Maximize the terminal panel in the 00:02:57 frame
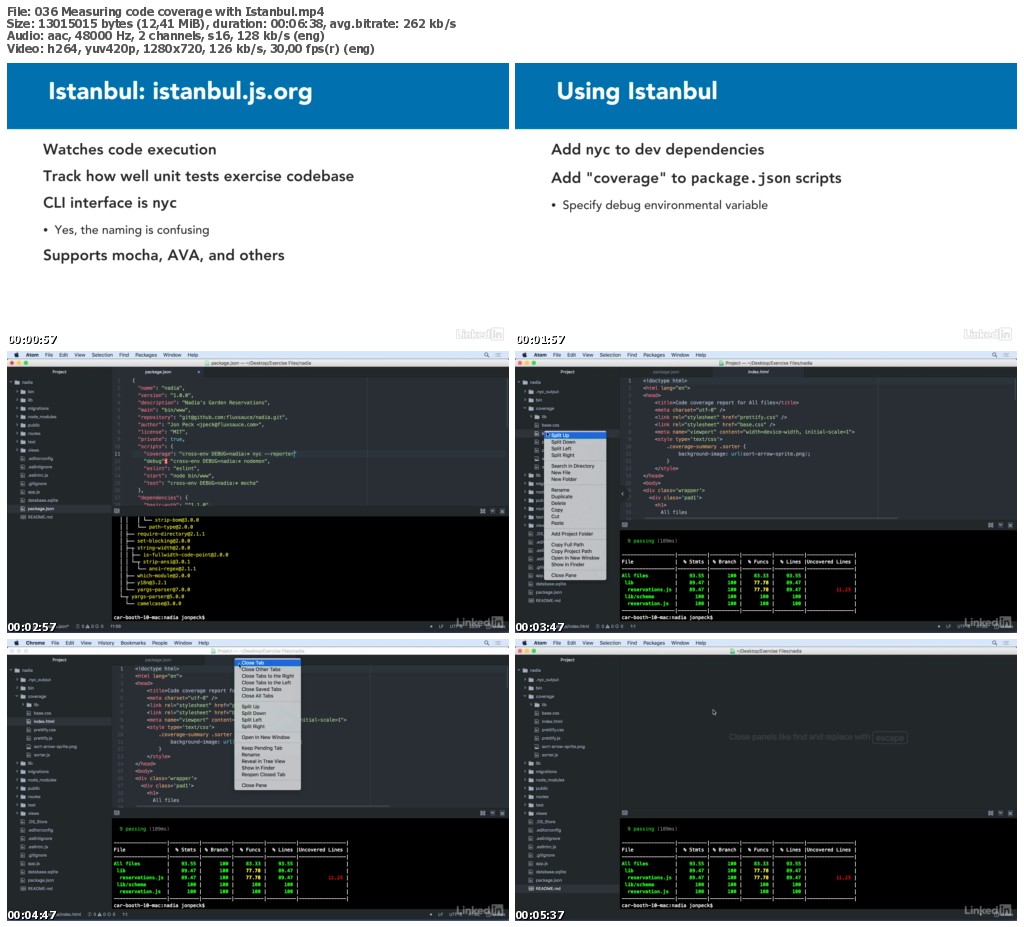The height and width of the screenshot is (927, 1024). click(483, 511)
